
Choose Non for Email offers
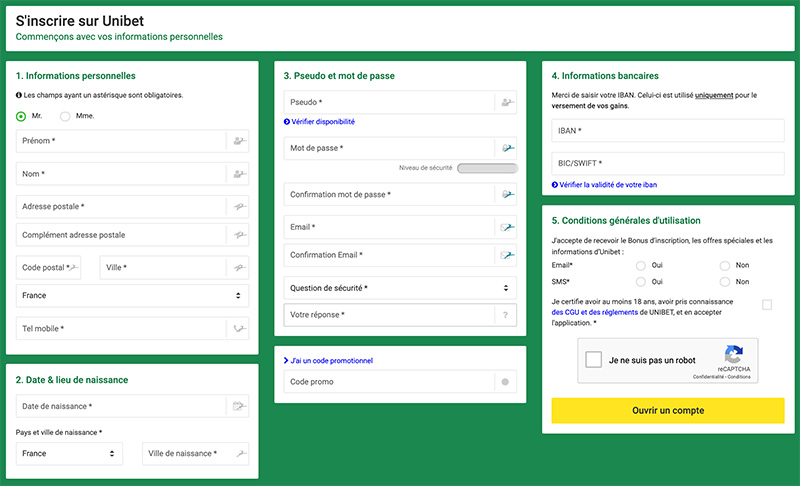click(x=724, y=265)
